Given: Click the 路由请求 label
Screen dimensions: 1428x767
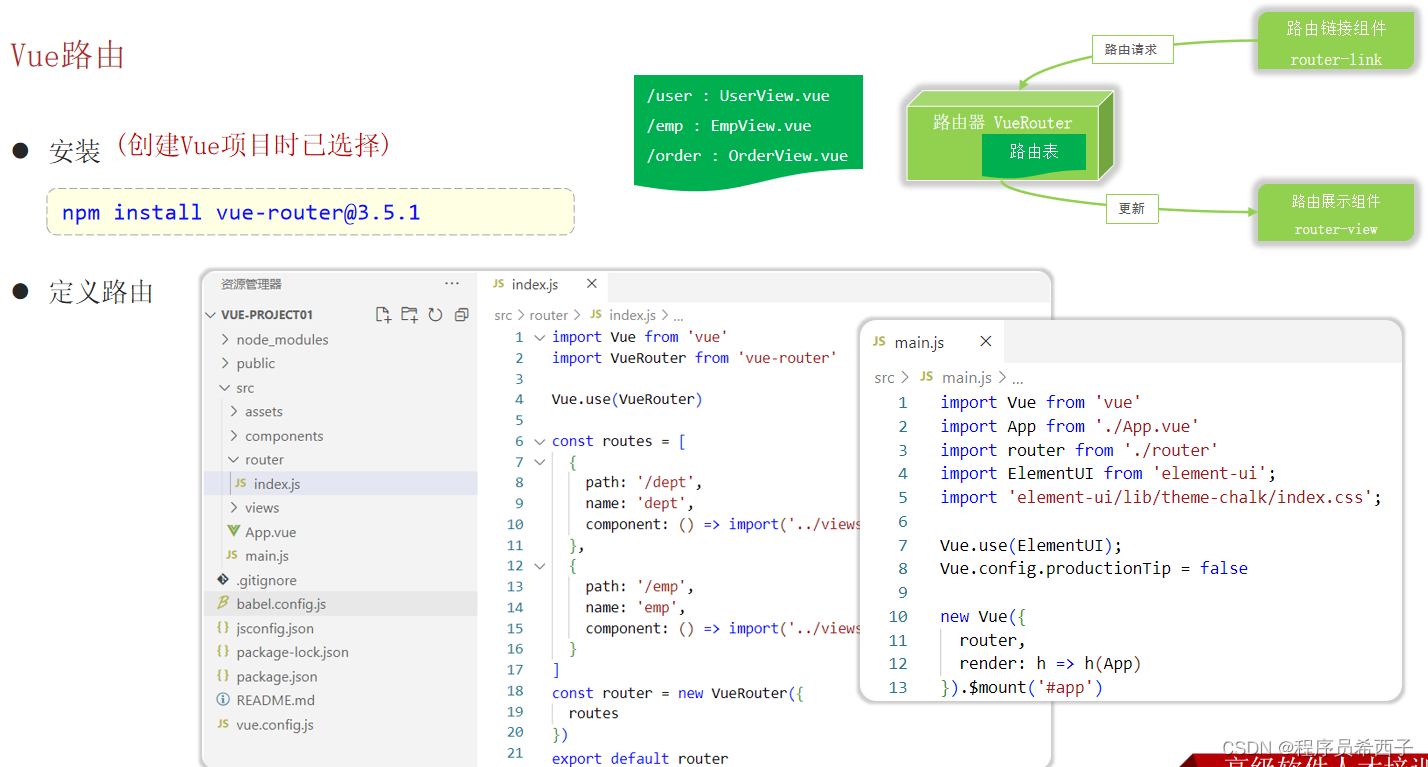Looking at the screenshot, I should click(x=1131, y=49).
